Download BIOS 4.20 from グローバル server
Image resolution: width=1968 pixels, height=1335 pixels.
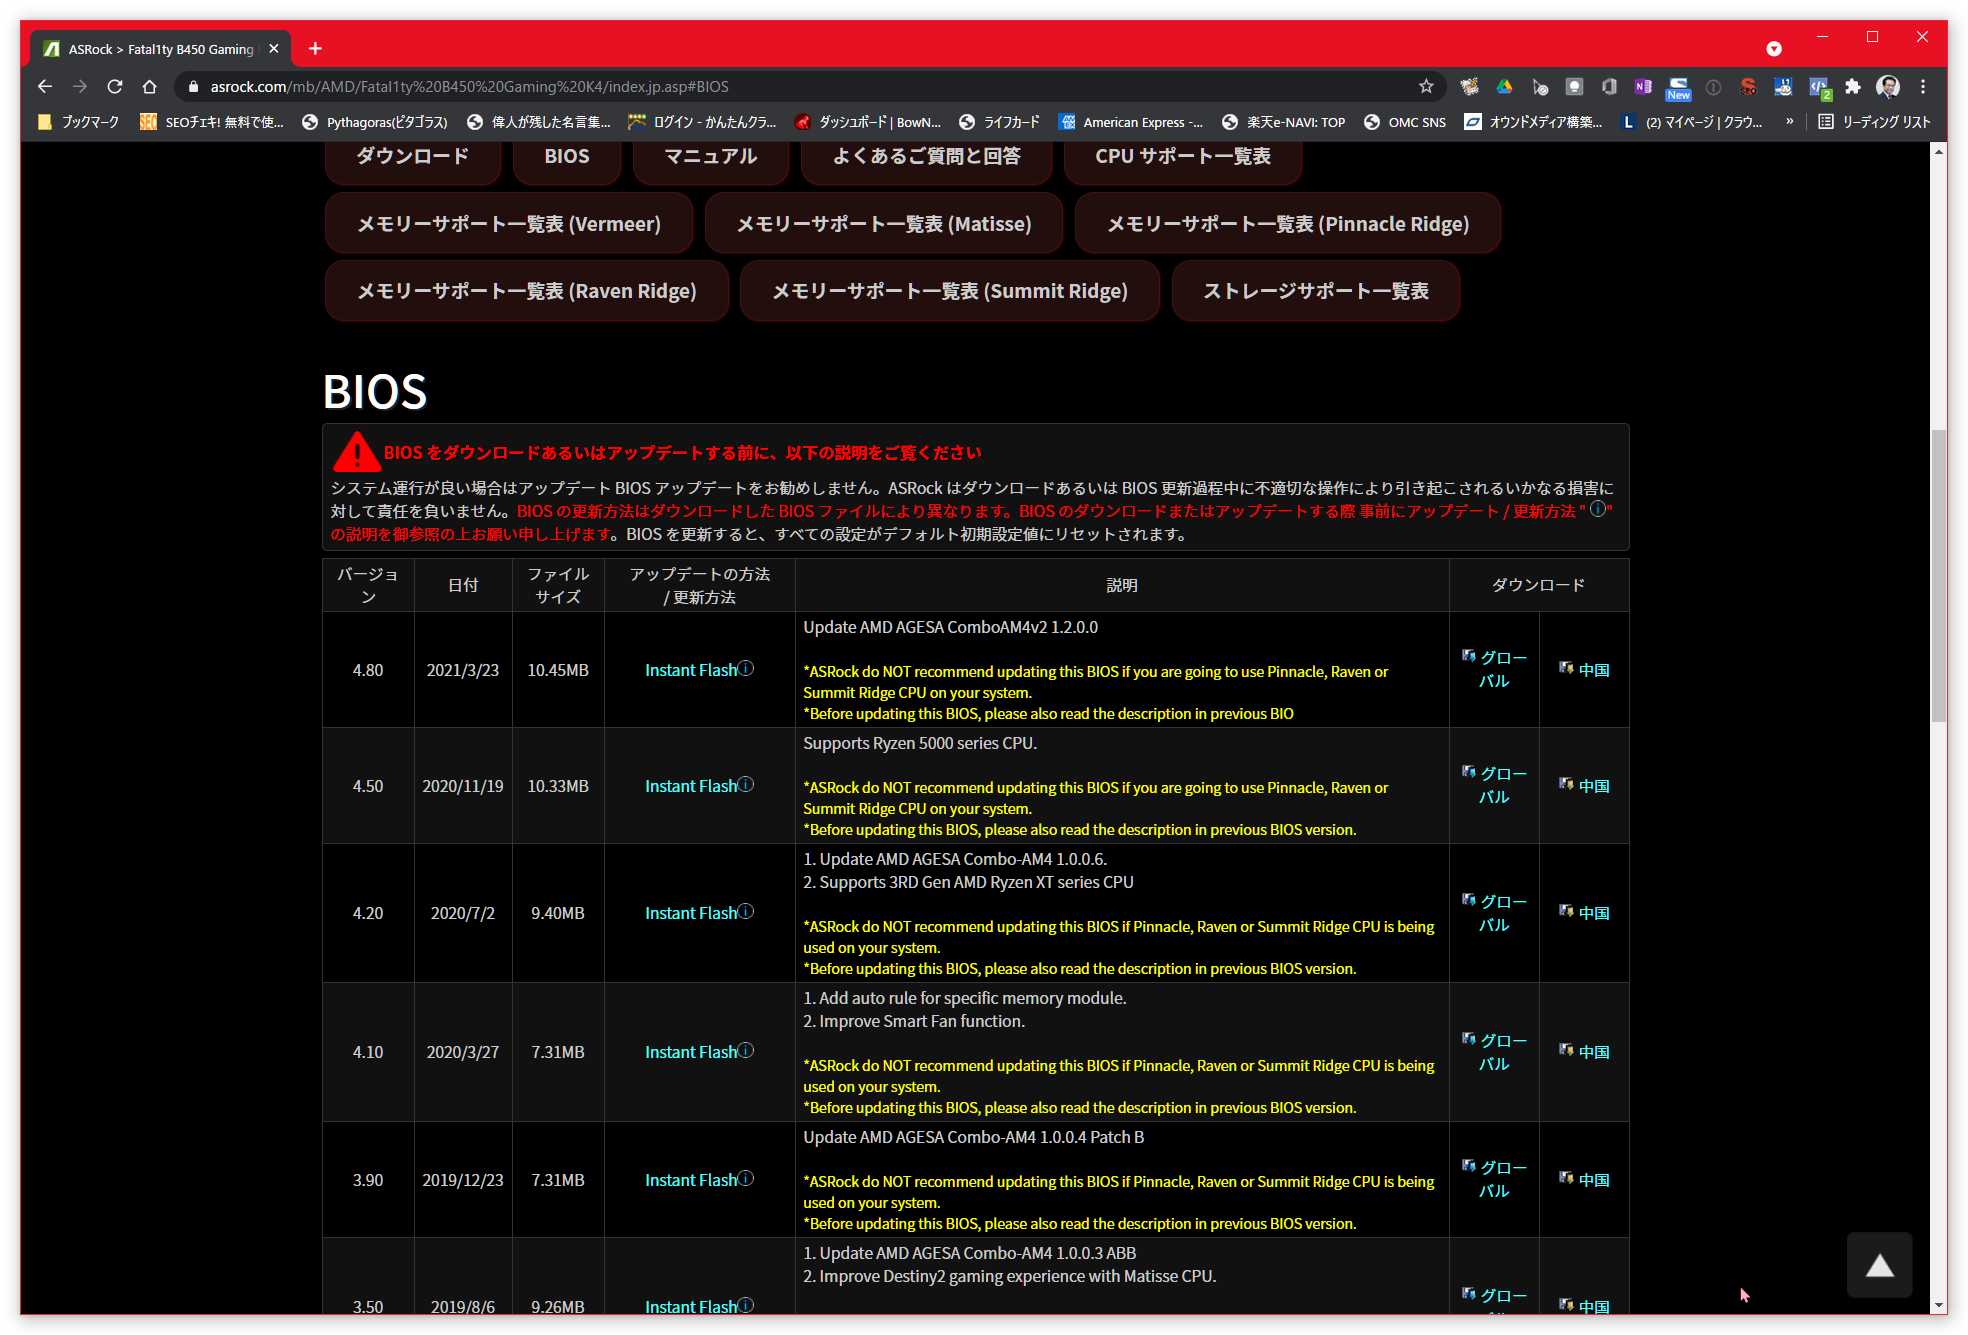pyautogui.click(x=1494, y=913)
